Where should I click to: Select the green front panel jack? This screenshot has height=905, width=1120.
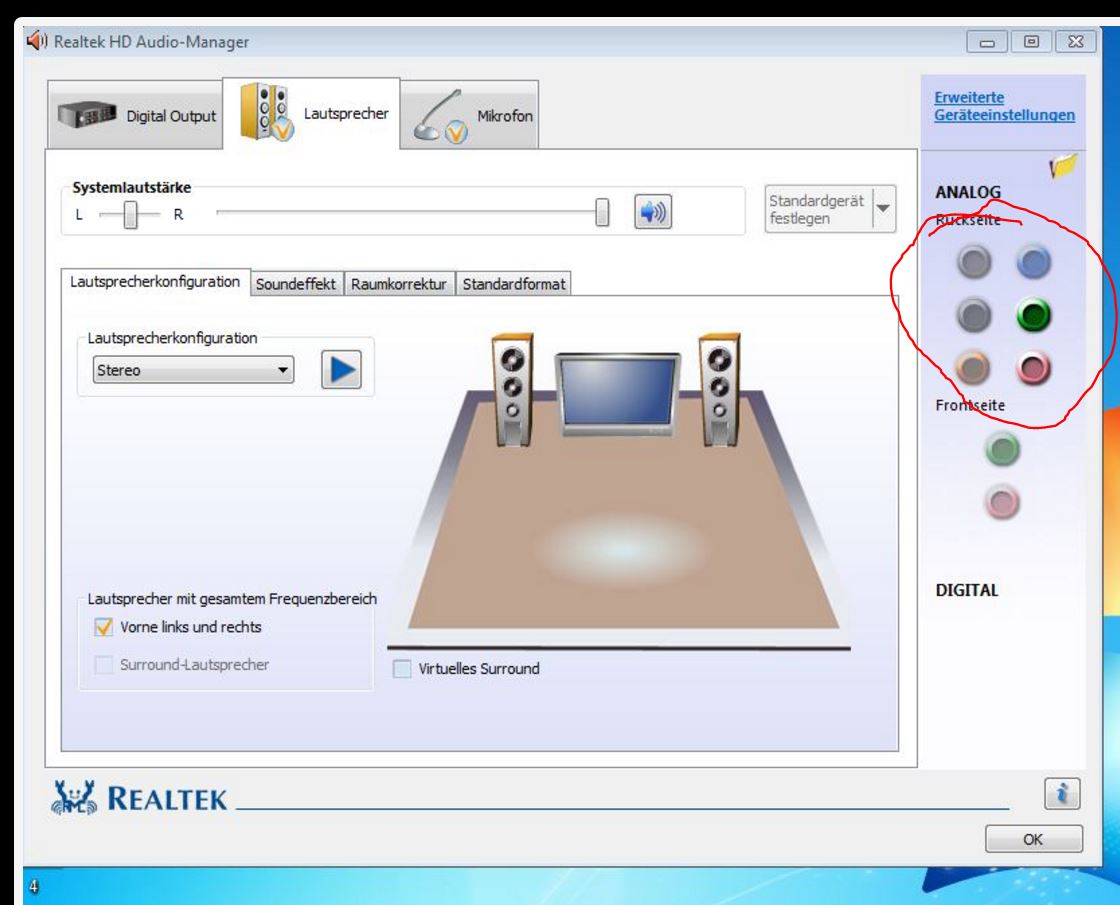tap(1003, 449)
